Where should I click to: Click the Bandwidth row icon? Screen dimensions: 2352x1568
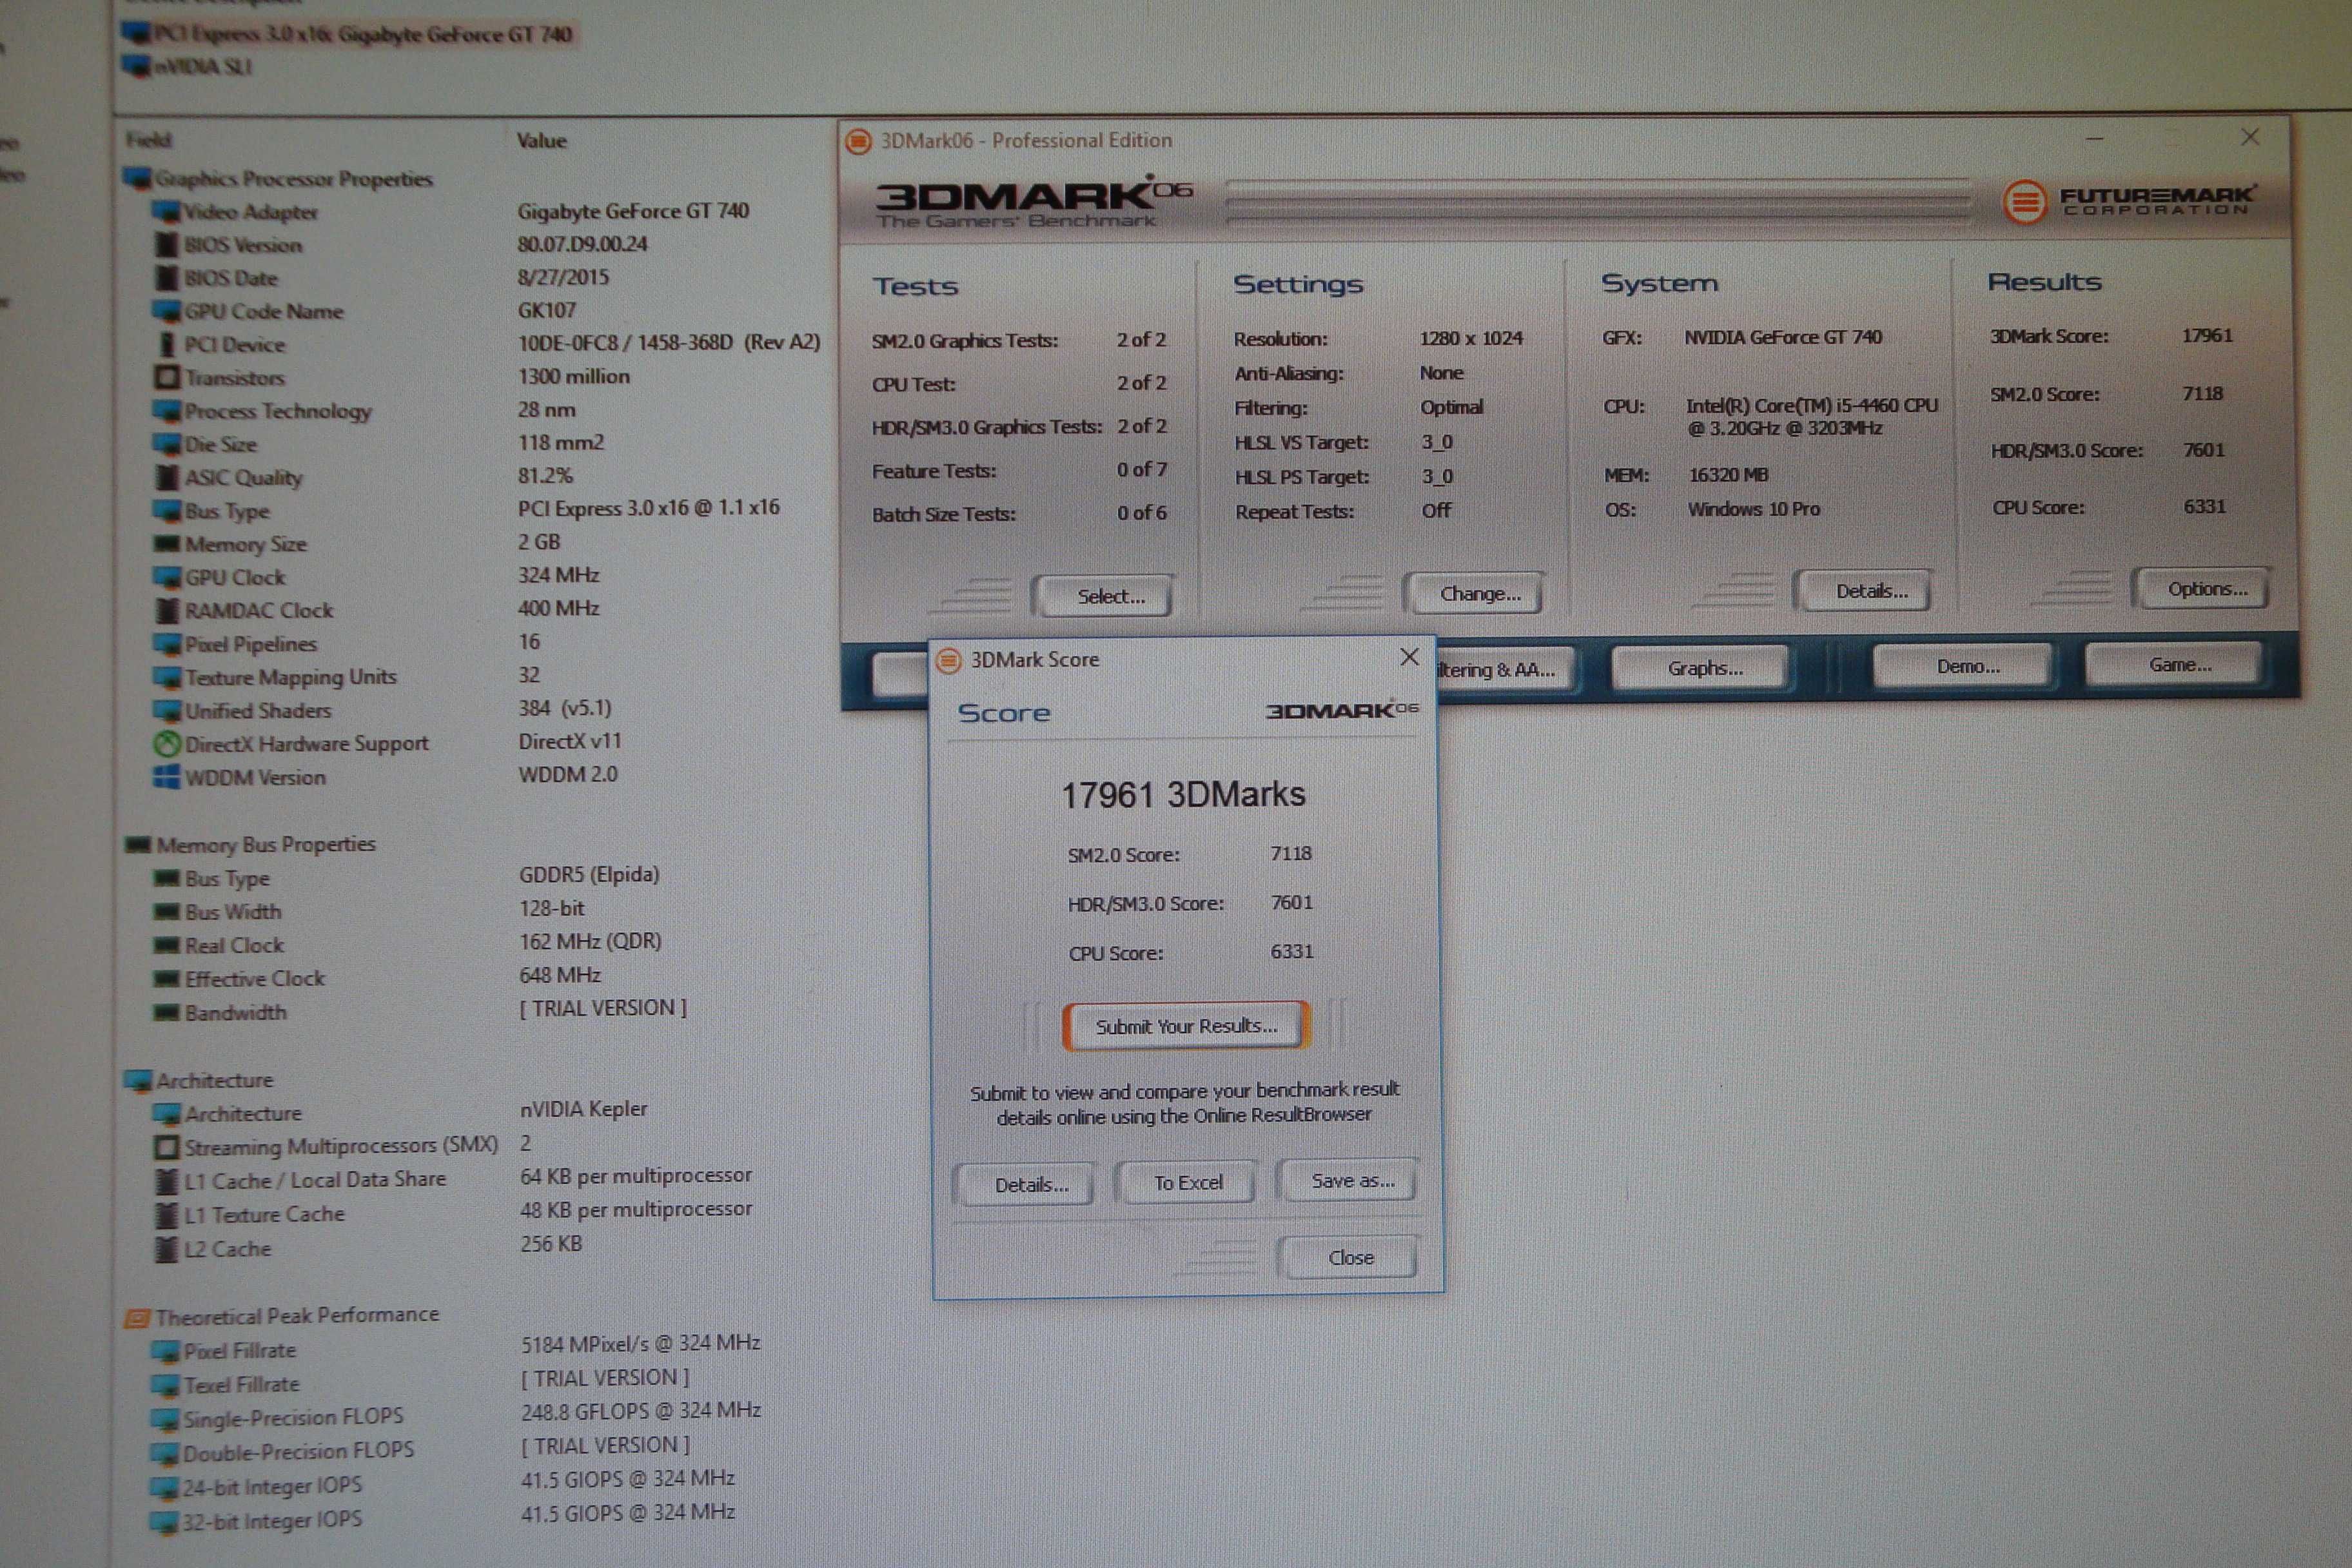pos(166,1013)
